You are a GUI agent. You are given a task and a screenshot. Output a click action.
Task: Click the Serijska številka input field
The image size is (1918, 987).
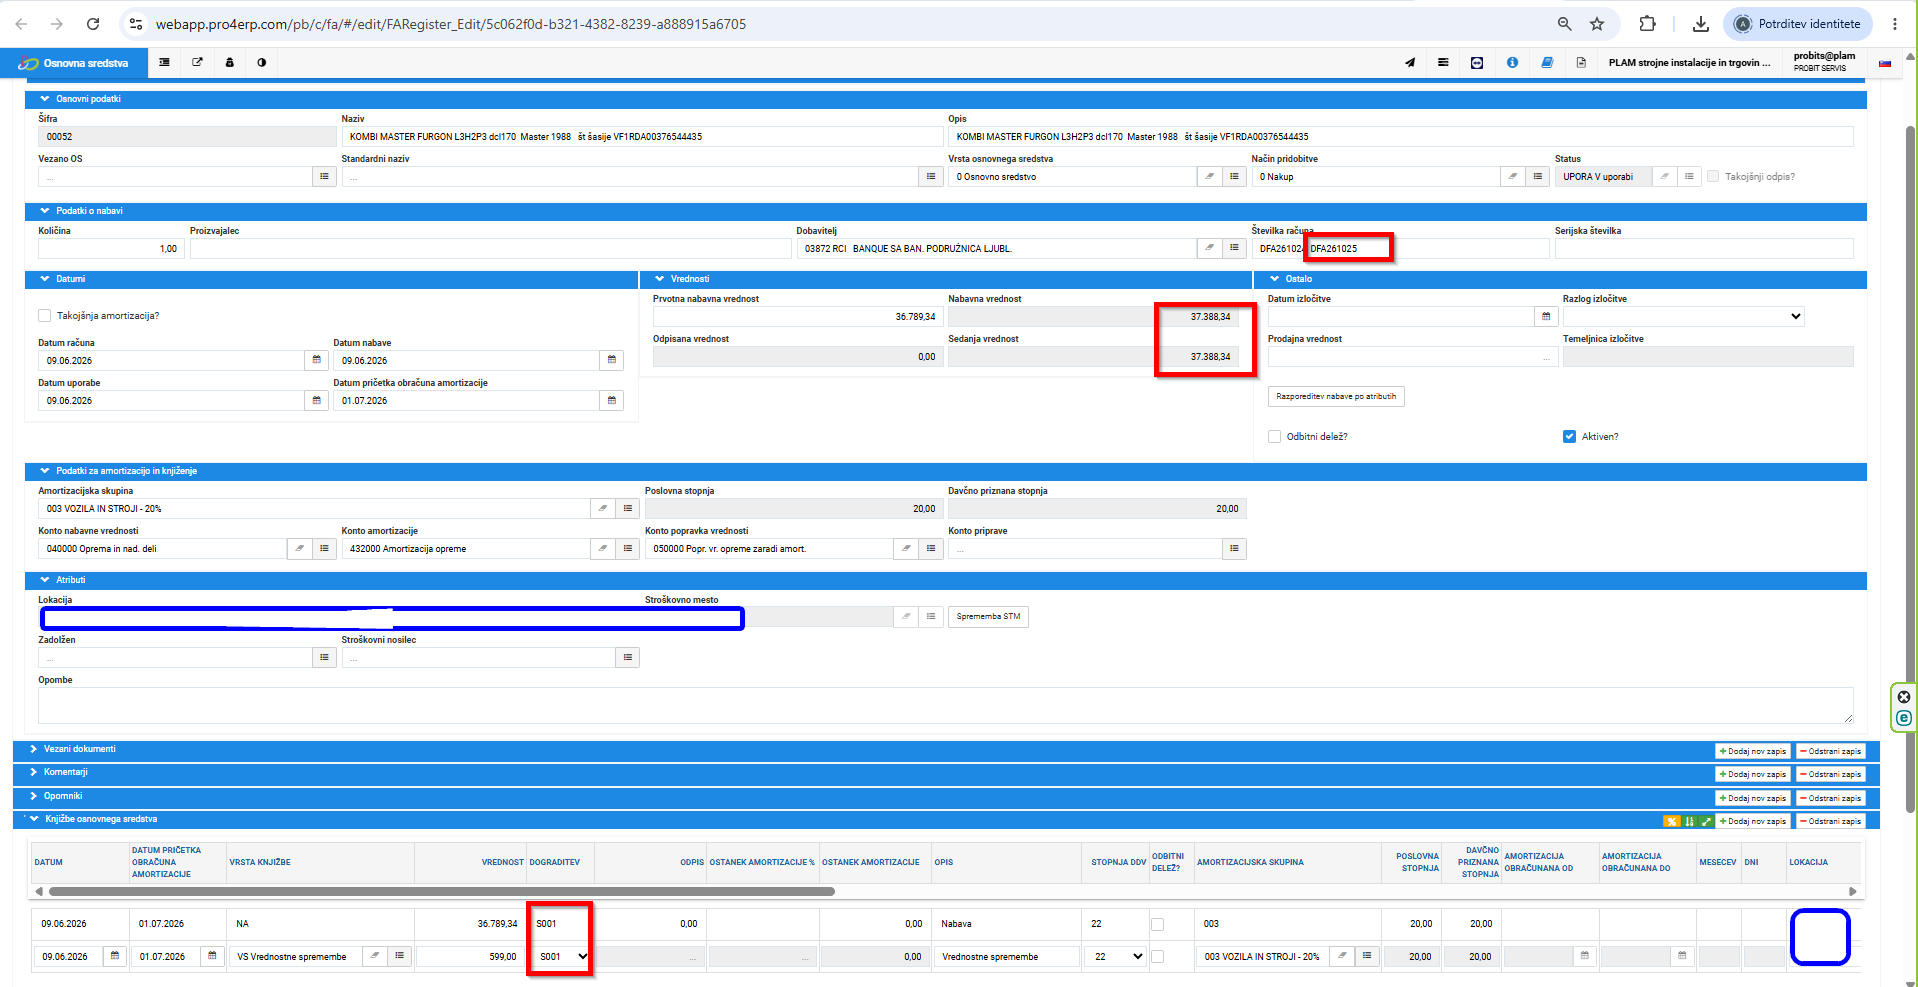pyautogui.click(x=1703, y=248)
